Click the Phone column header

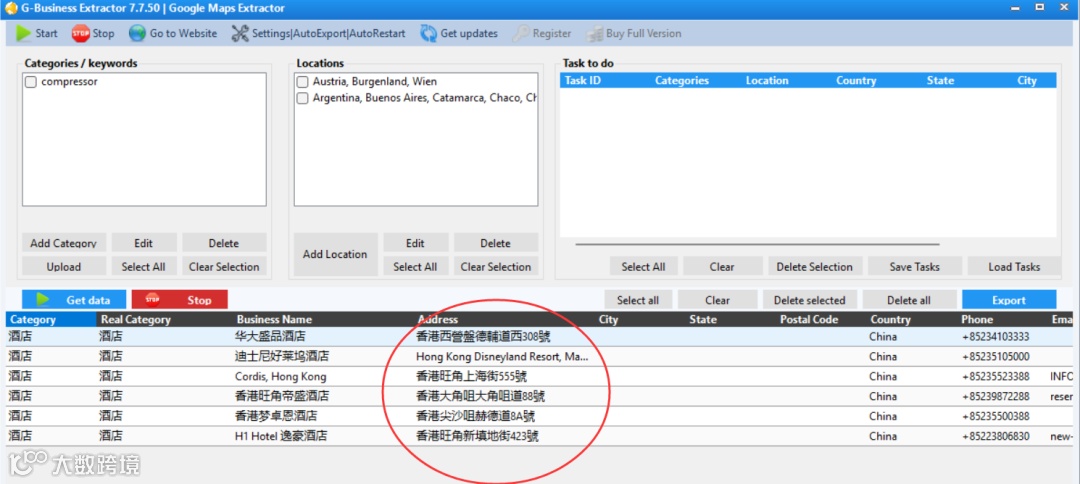pos(977,319)
